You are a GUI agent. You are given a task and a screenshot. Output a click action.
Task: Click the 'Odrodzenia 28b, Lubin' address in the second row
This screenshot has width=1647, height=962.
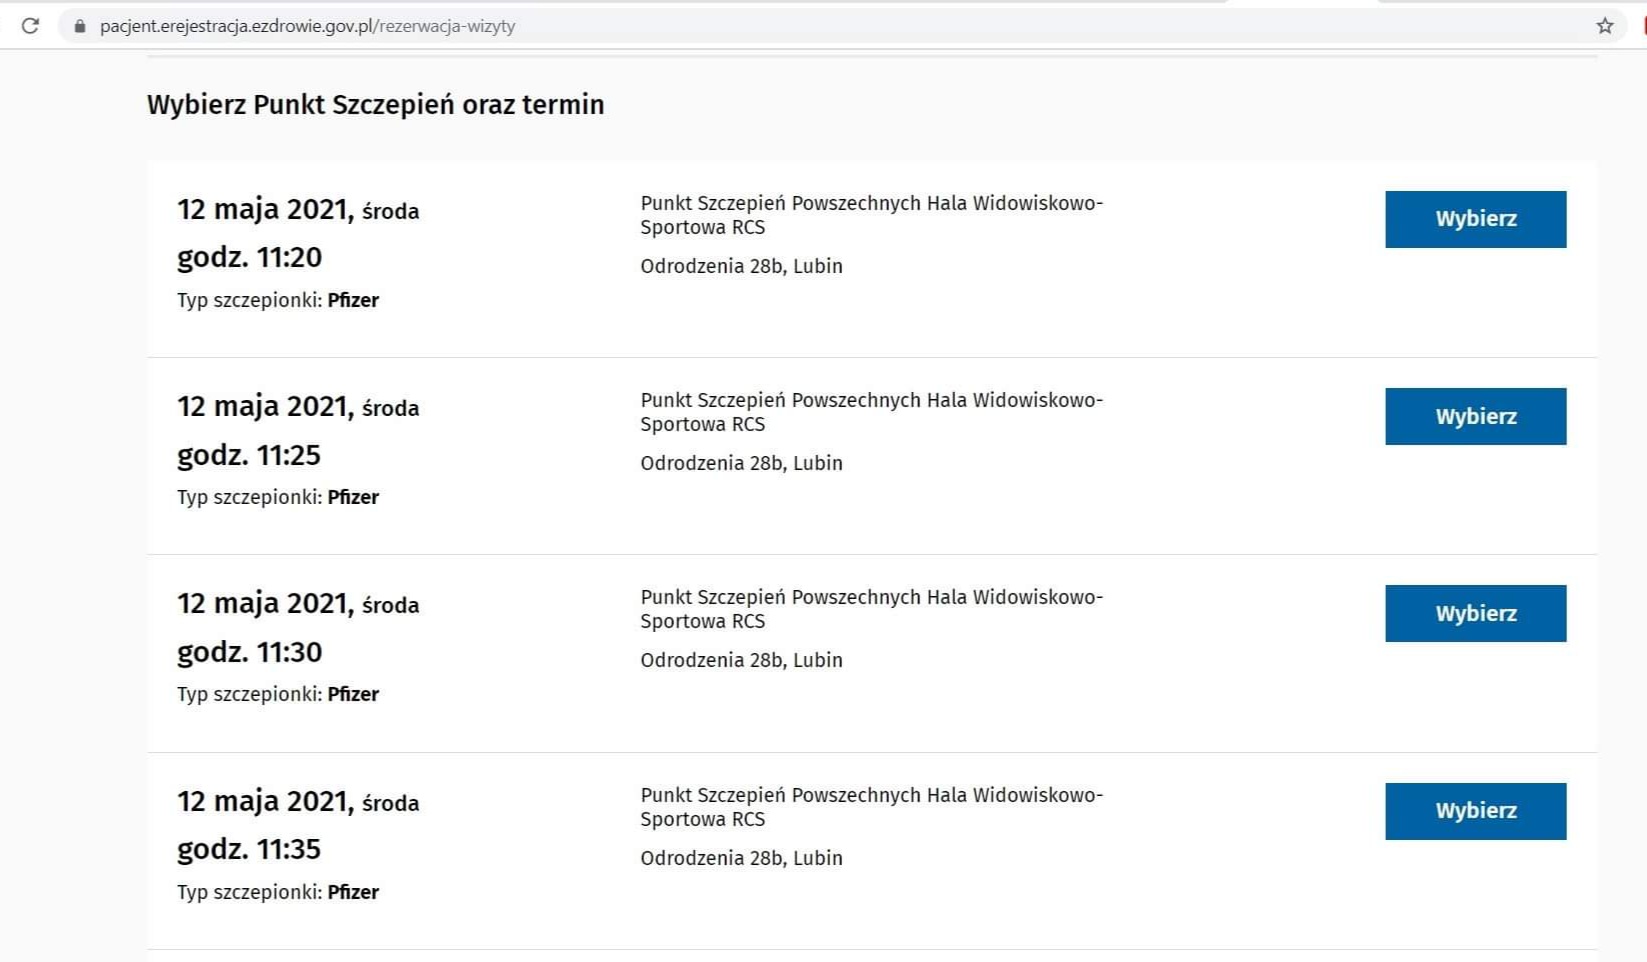741,463
